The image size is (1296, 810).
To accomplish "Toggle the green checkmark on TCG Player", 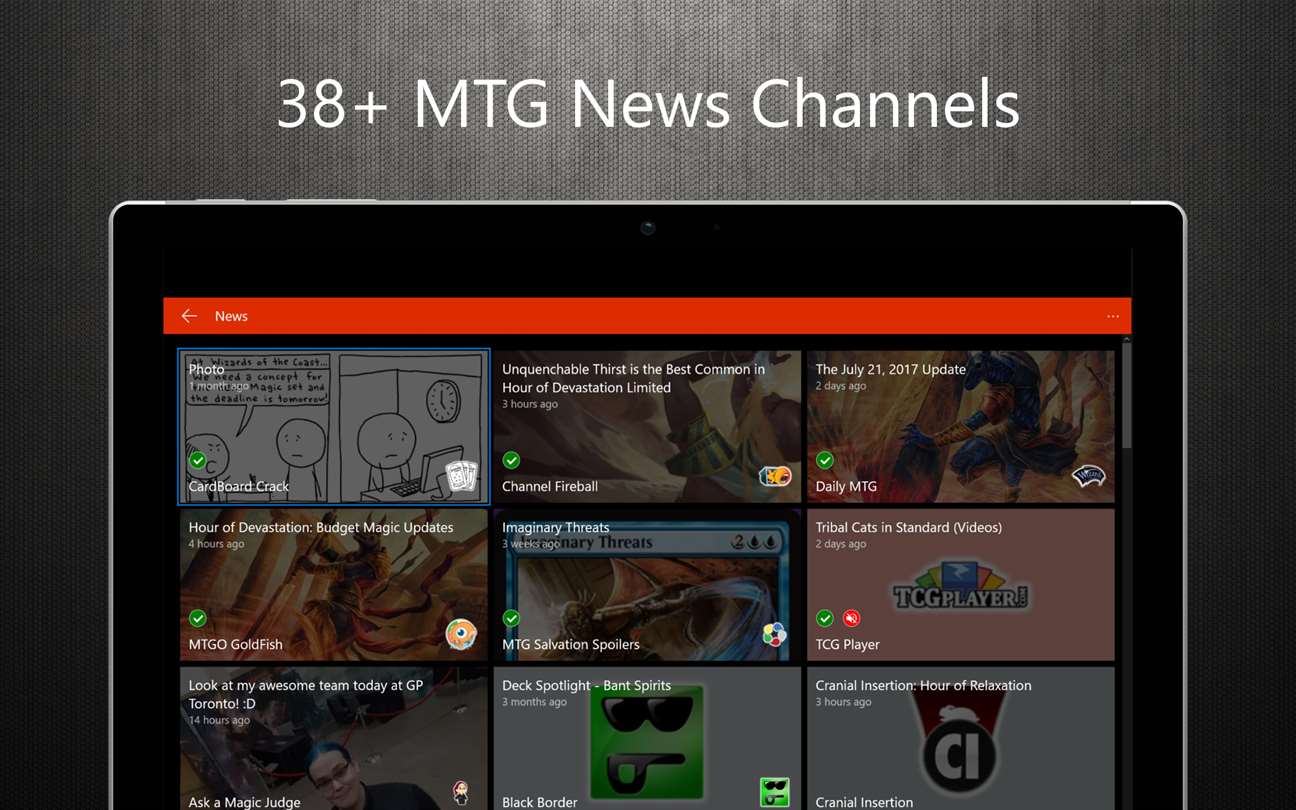I will pyautogui.click(x=825, y=618).
